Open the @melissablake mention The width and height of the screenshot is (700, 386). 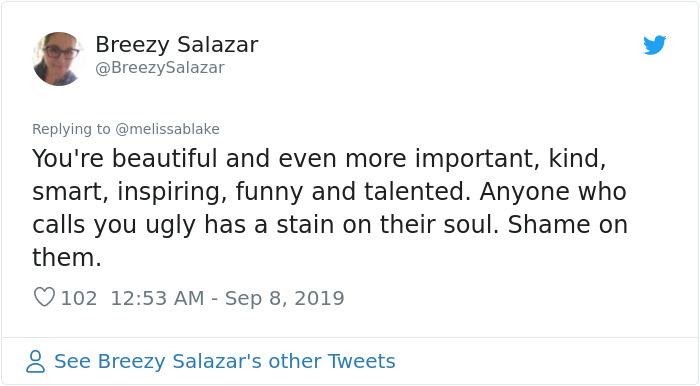[x=167, y=129]
